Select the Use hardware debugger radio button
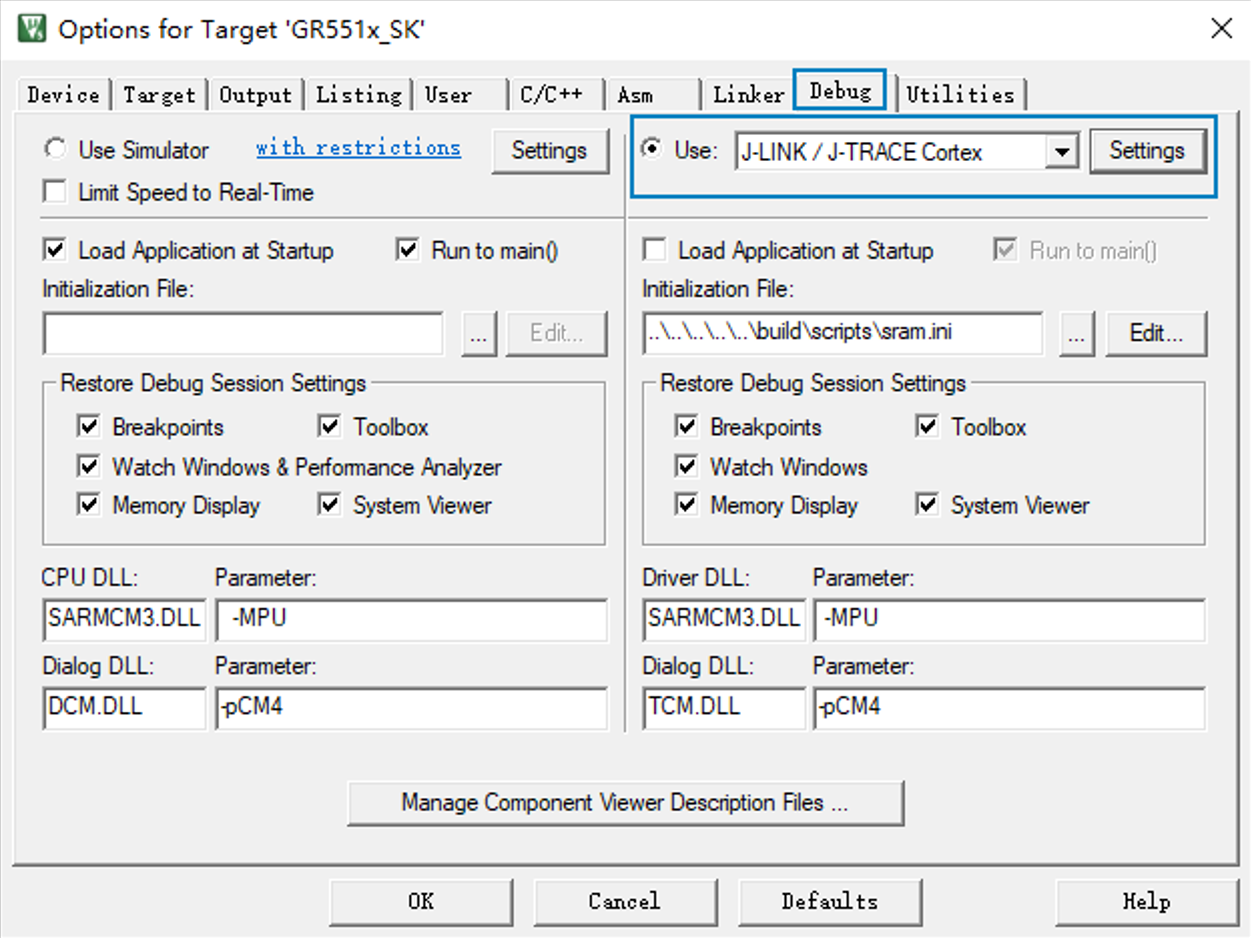The image size is (1251, 938). 653,149
